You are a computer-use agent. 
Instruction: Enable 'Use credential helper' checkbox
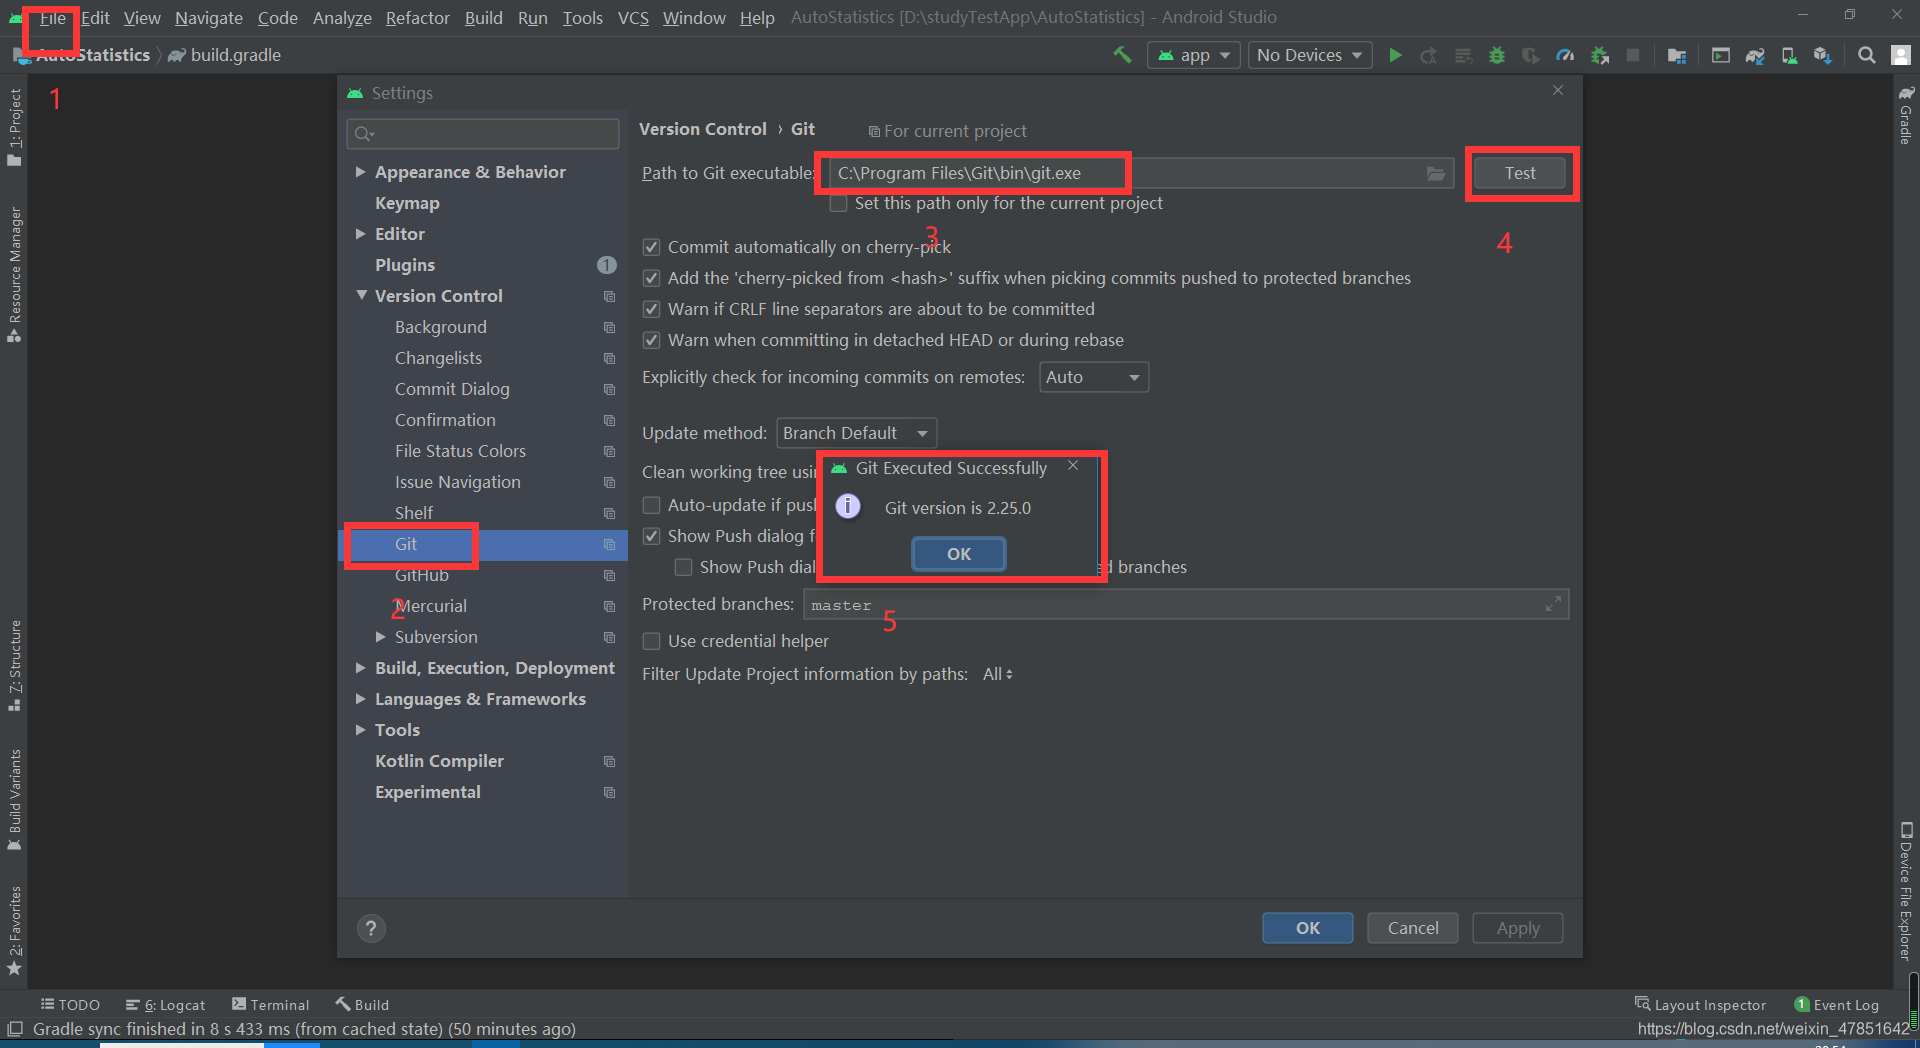coord(651,641)
